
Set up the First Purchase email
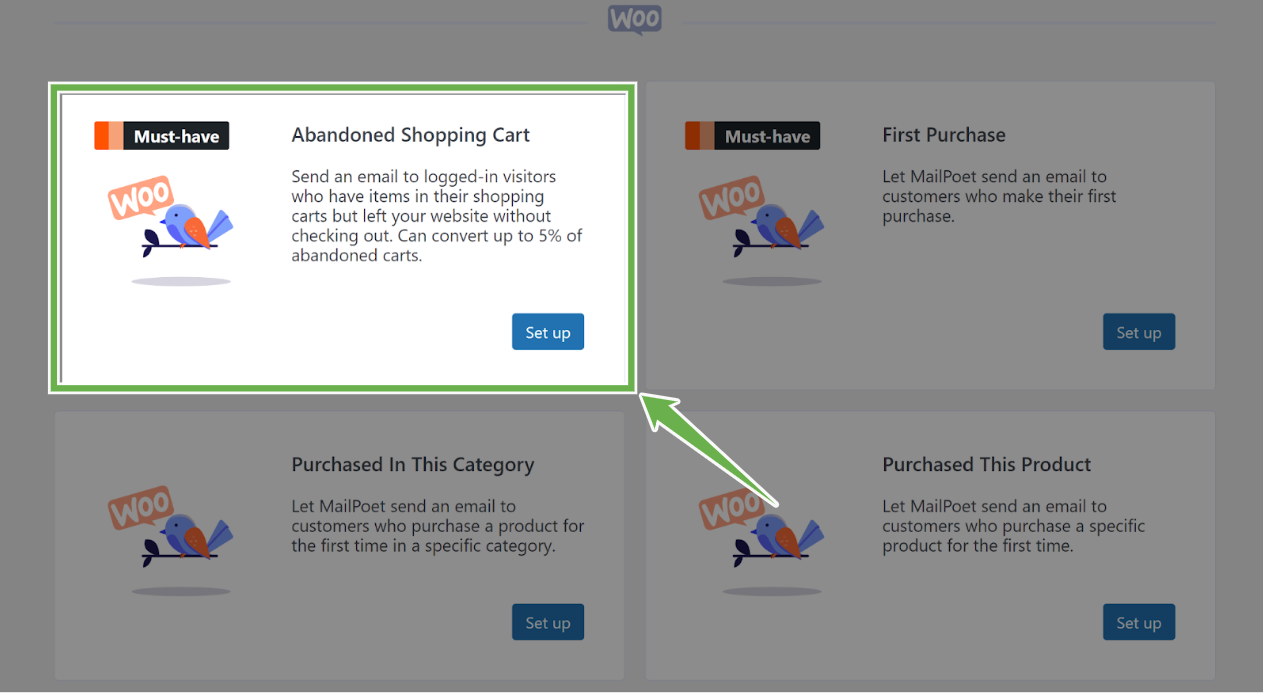pos(1139,332)
